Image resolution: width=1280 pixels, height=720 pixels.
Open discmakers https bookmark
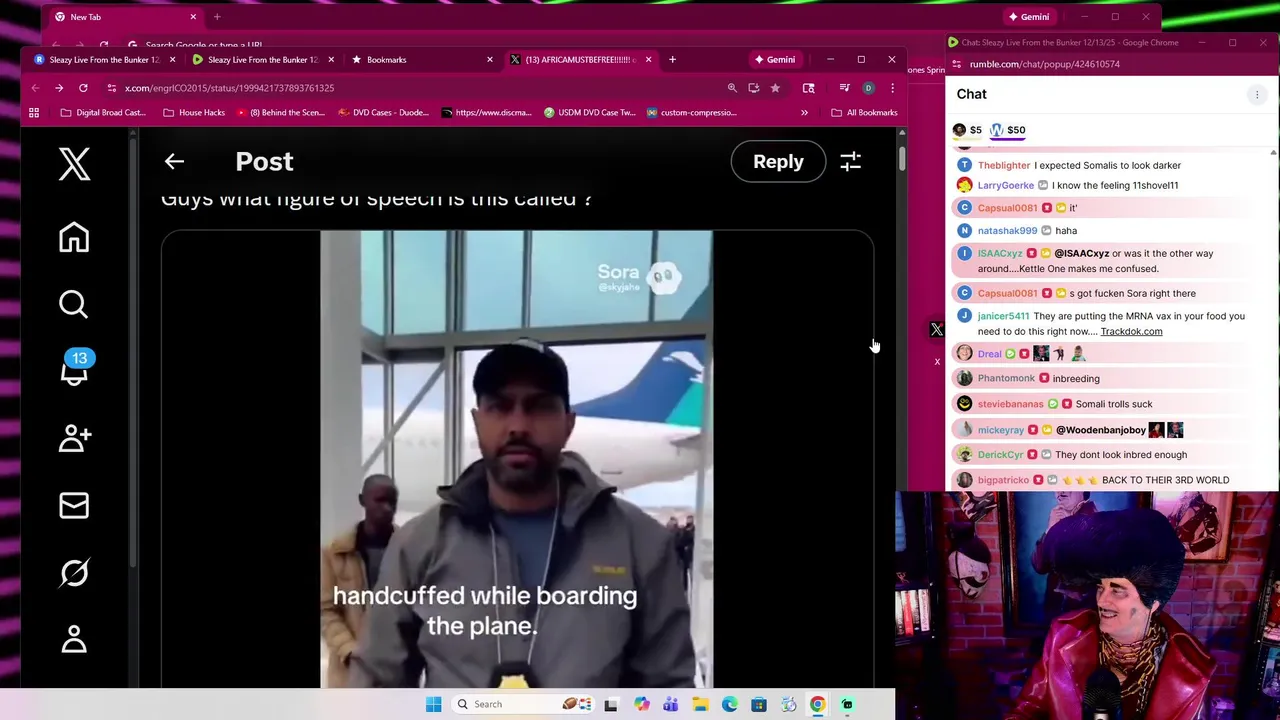point(486,113)
